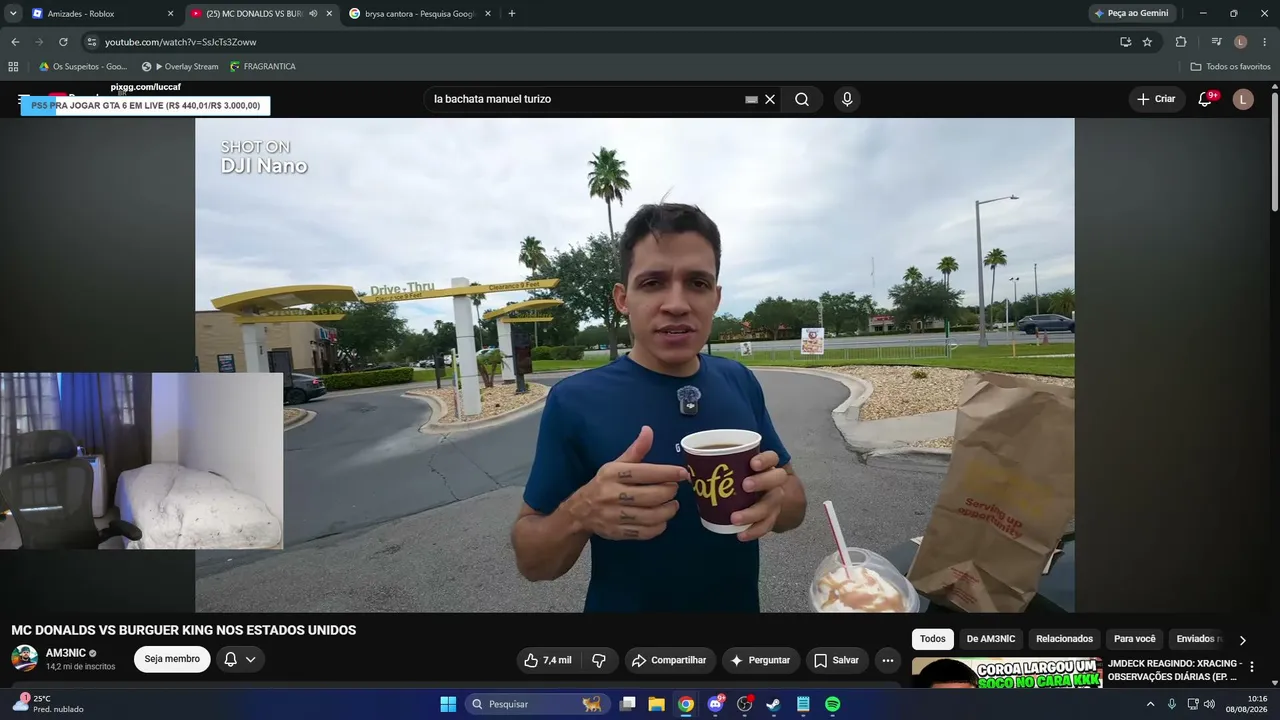The height and width of the screenshot is (720, 1280).
Task: Clear the YouTube search text
Action: (x=770, y=100)
